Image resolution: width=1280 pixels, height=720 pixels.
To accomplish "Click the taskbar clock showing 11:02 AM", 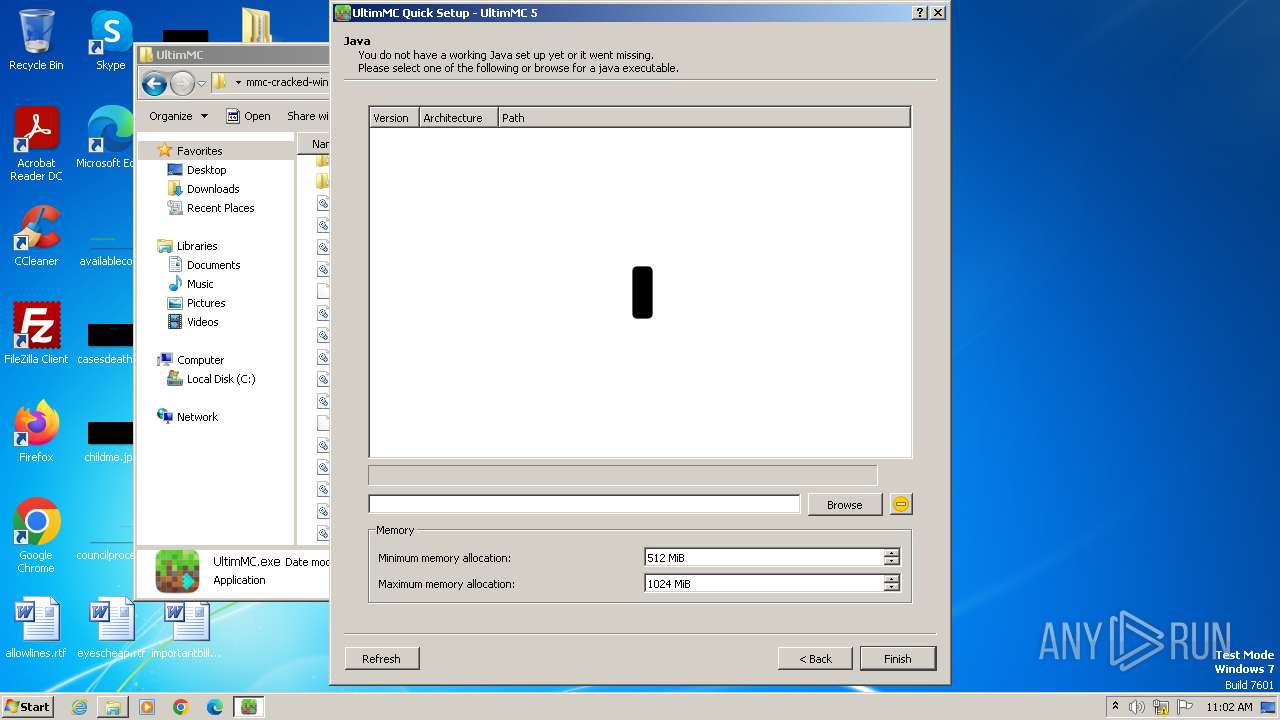I will (x=1229, y=707).
